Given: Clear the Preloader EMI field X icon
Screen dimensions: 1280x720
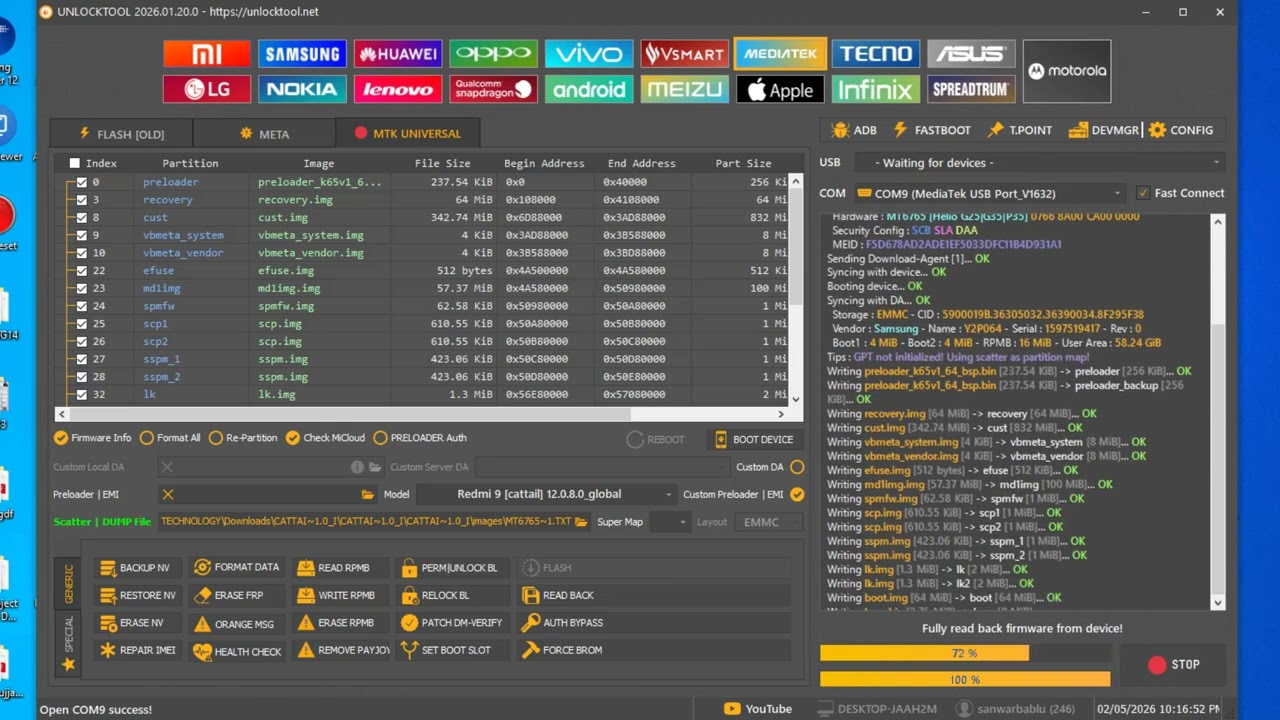Looking at the screenshot, I should tap(168, 494).
